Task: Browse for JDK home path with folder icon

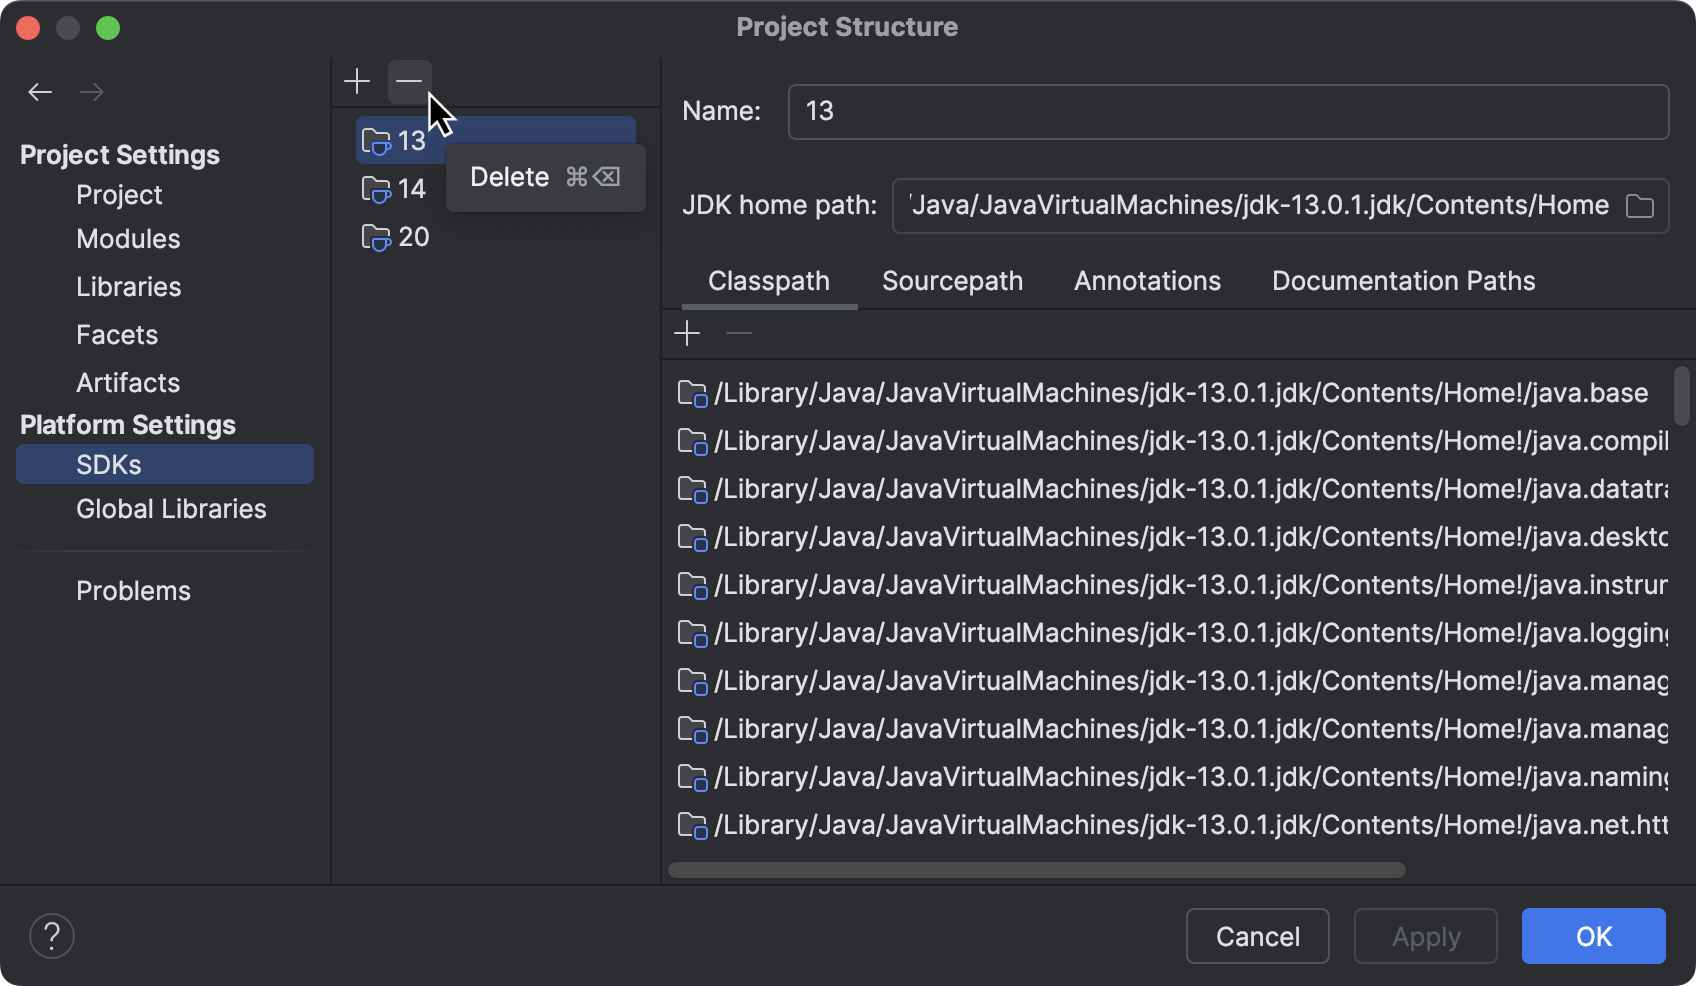Action: click(x=1641, y=206)
